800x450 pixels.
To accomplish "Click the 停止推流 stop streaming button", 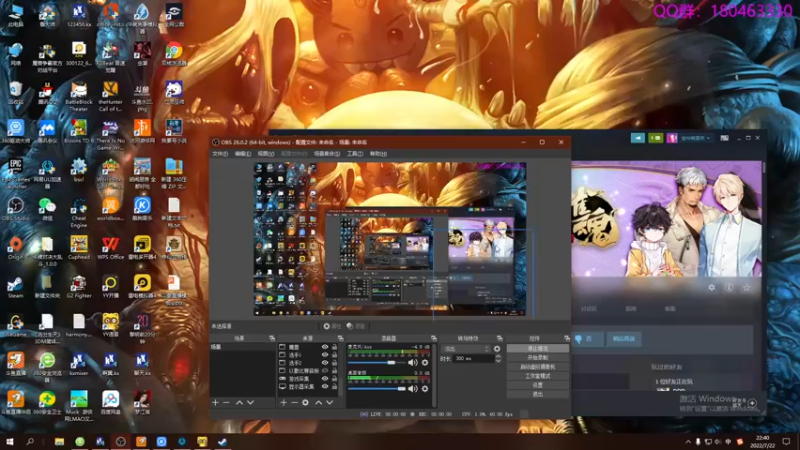I will [x=538, y=348].
